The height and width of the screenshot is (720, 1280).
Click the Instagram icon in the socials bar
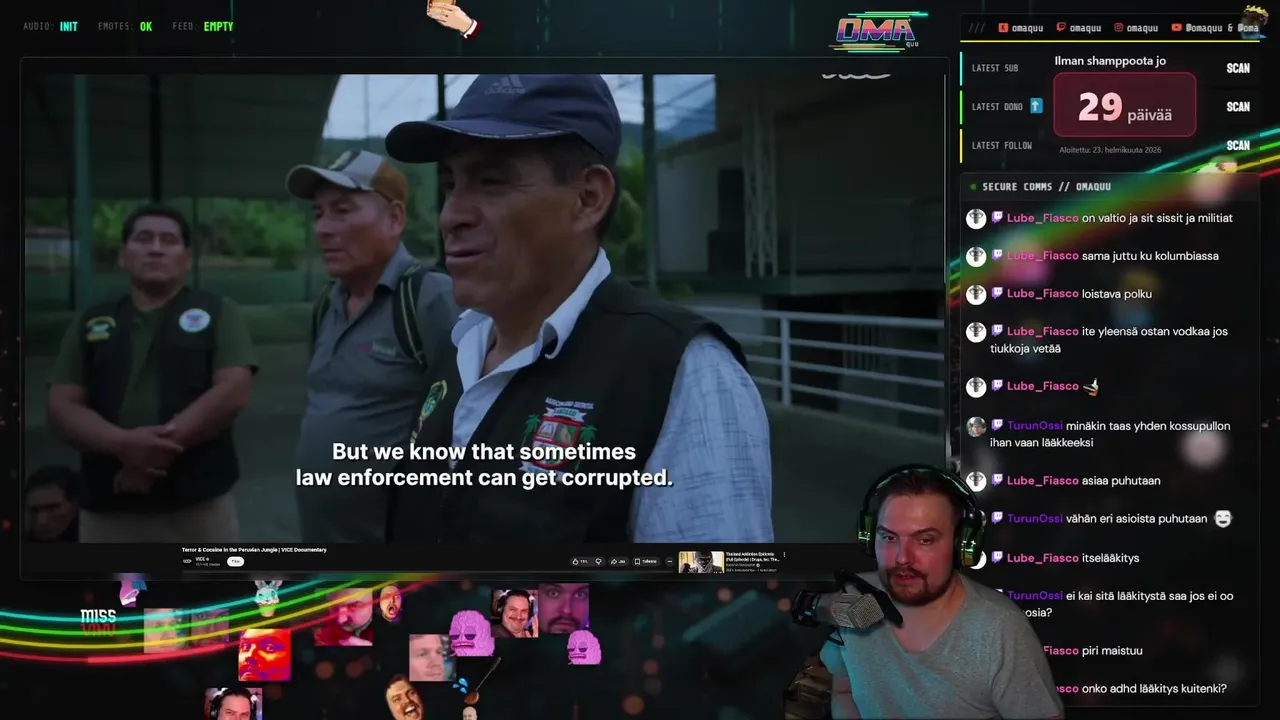pyautogui.click(x=1120, y=28)
